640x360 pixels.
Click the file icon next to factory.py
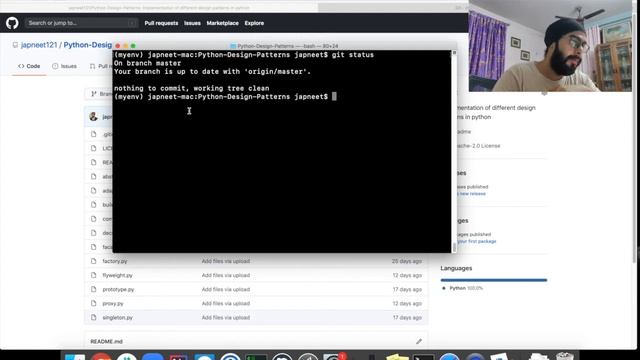(94, 261)
